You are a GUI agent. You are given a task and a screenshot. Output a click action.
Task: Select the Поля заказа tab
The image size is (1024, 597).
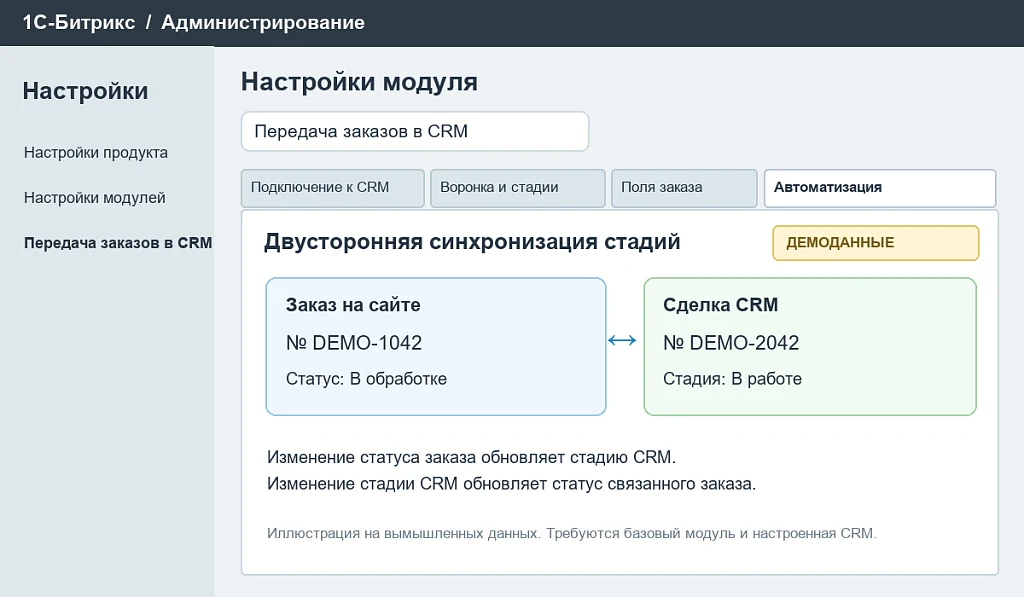(x=684, y=188)
